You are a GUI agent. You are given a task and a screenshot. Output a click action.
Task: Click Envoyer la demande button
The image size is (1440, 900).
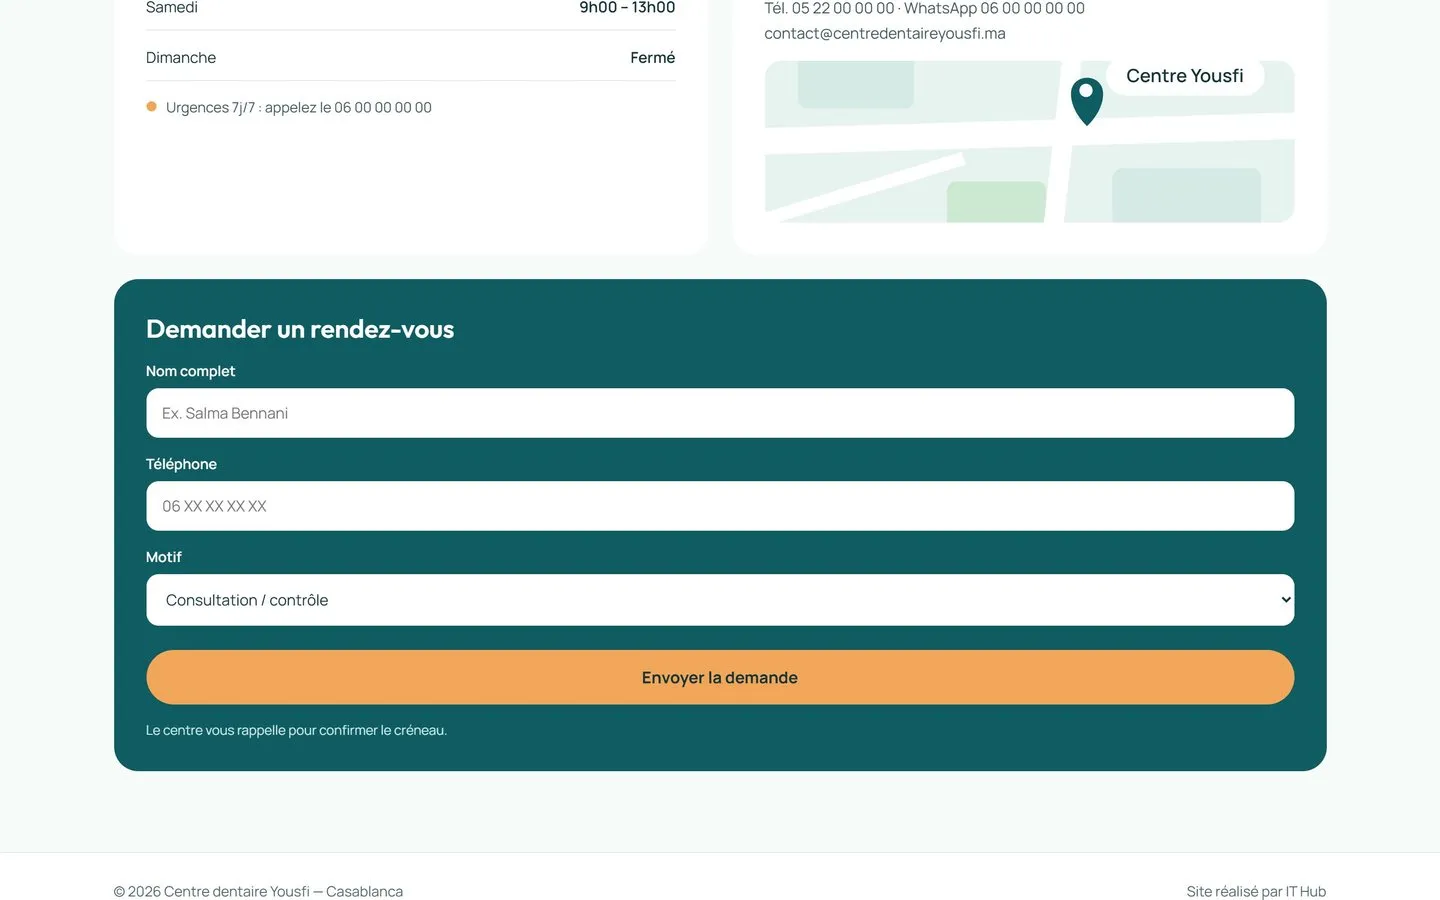[720, 677]
